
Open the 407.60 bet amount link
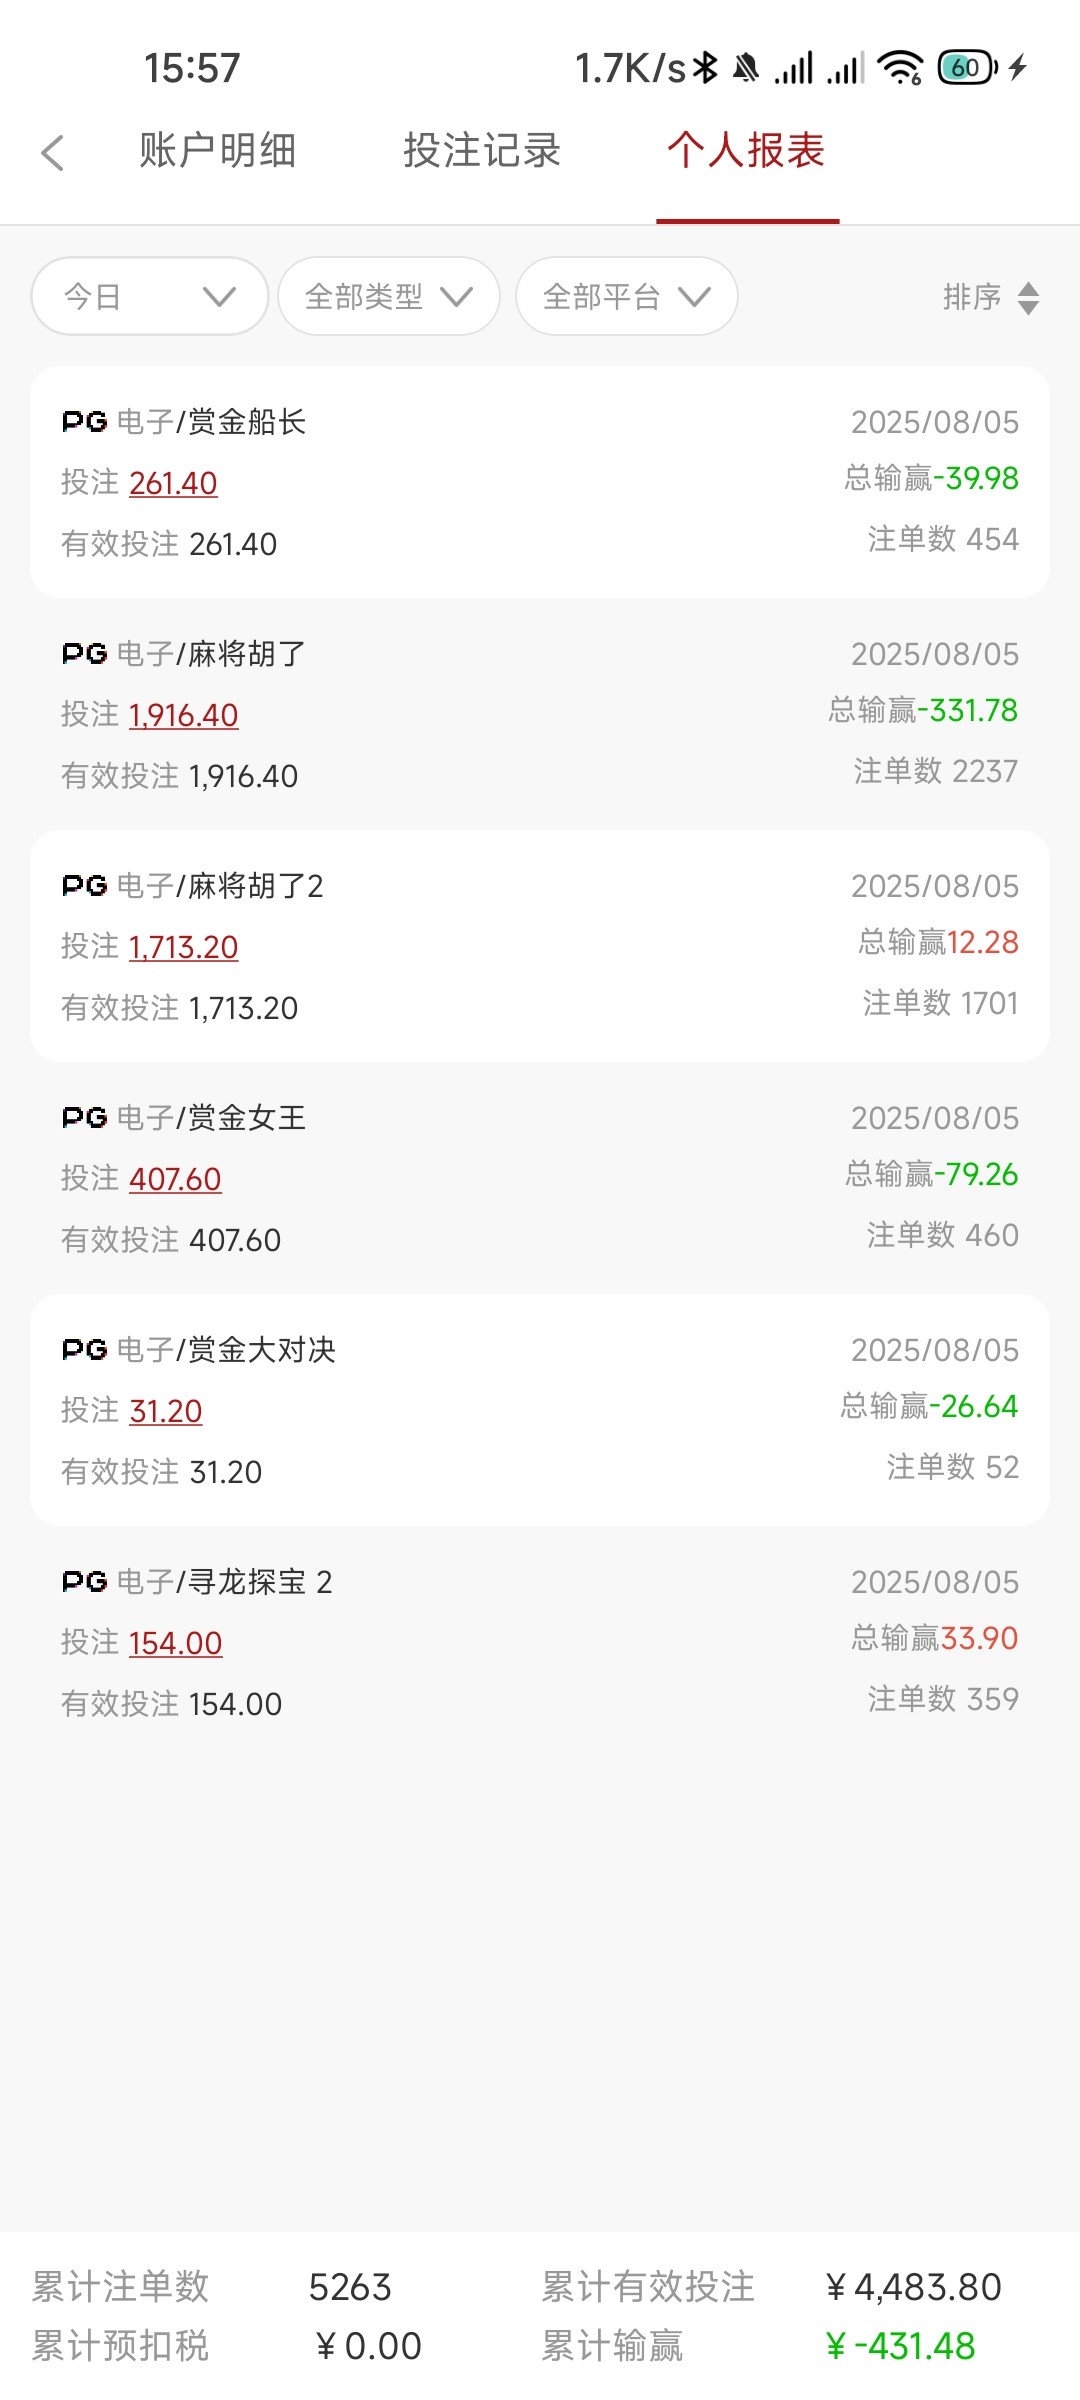coord(175,1180)
